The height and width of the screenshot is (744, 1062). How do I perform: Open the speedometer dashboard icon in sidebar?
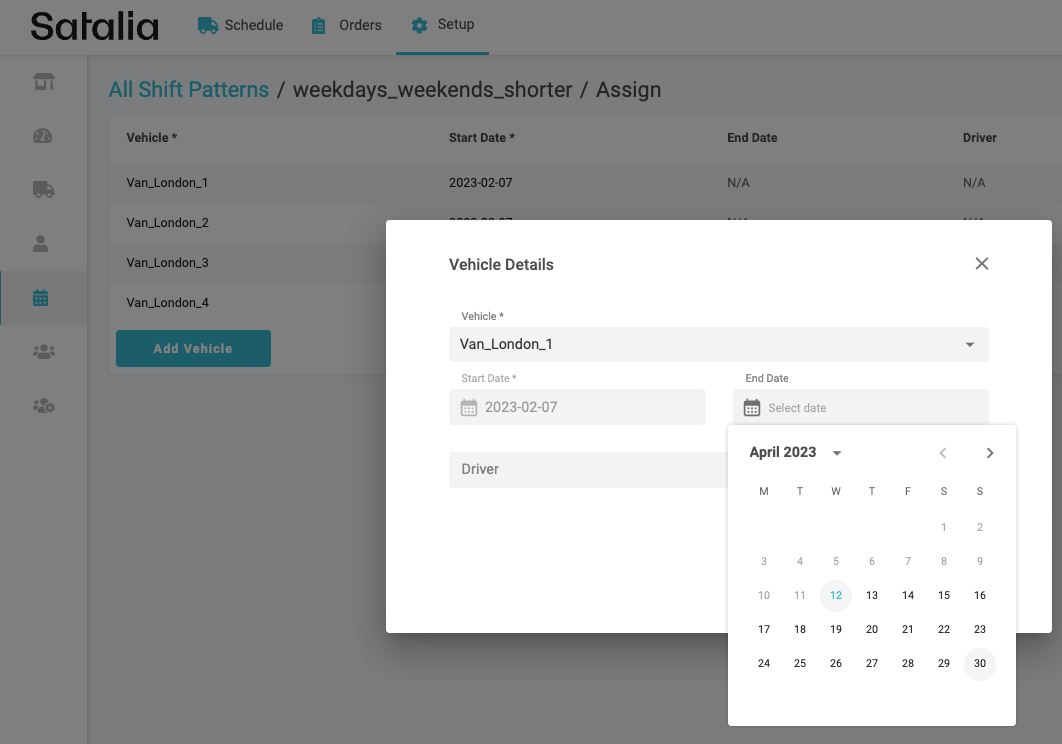coord(43,136)
